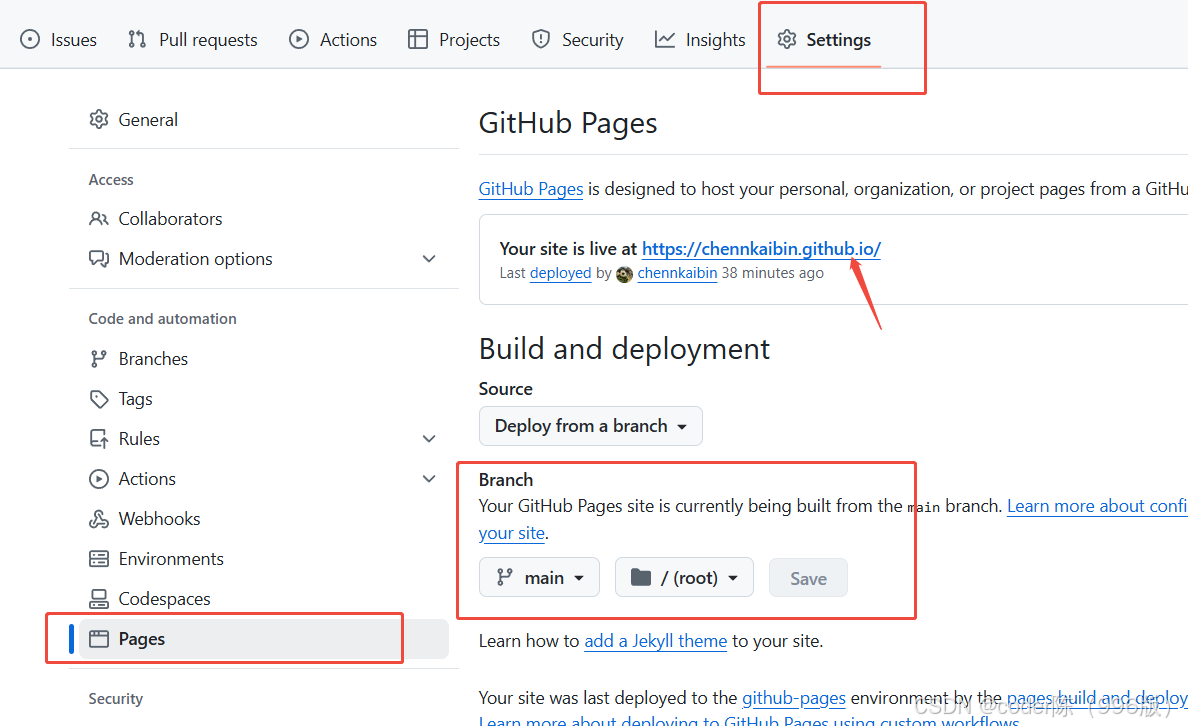This screenshot has height=726, width=1188.
Task: Open the Deploy from a branch dropdown
Action: click(x=590, y=425)
